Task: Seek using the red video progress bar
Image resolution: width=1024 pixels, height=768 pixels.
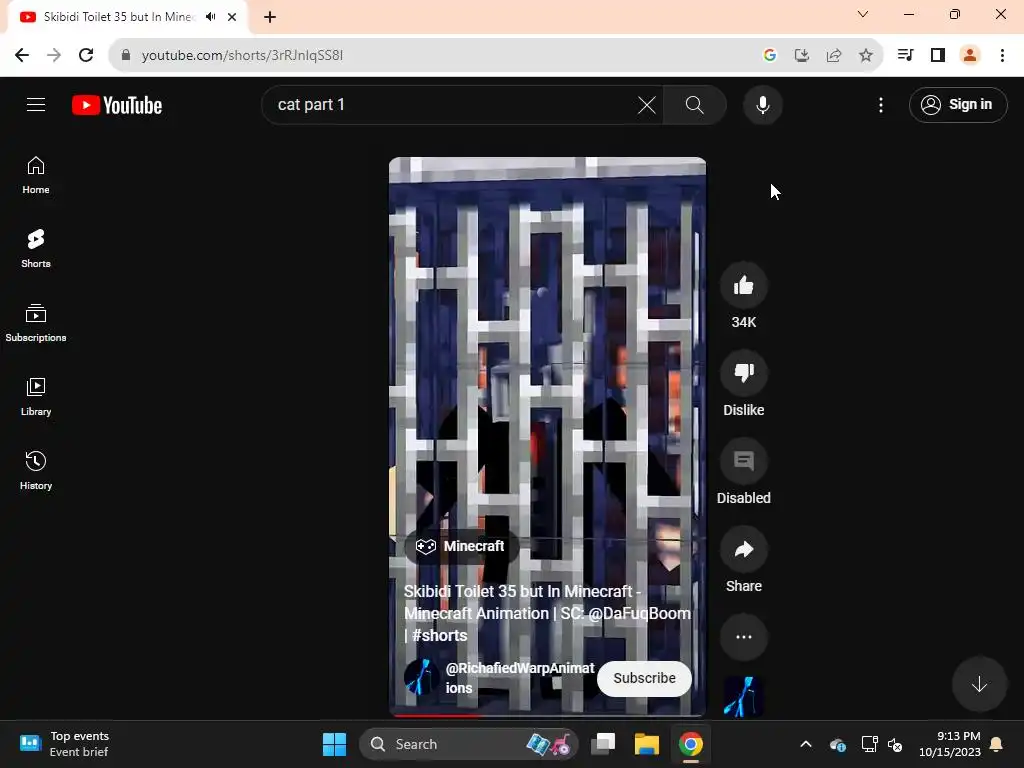Action: click(x=547, y=716)
